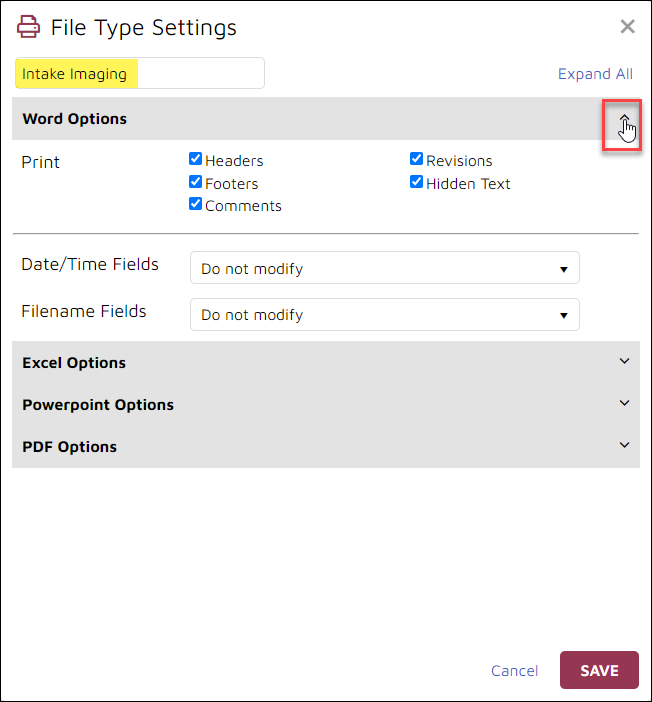Toggle the Hidden Text checkbox

coord(416,182)
